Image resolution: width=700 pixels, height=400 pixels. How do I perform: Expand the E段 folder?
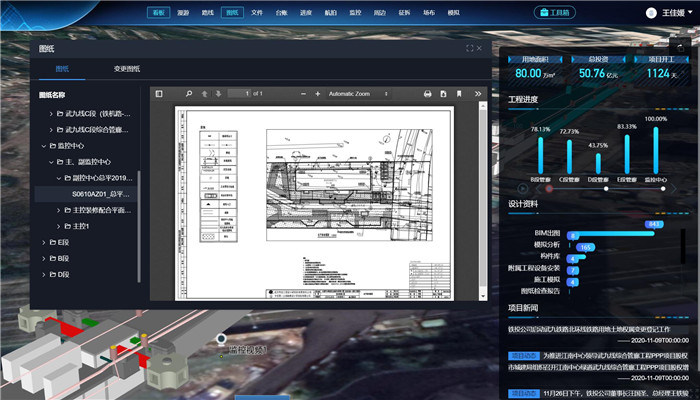(44, 242)
